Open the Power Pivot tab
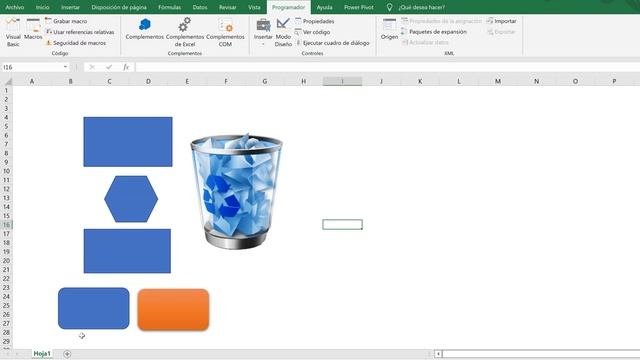The height and width of the screenshot is (360, 640). pyautogui.click(x=358, y=7)
